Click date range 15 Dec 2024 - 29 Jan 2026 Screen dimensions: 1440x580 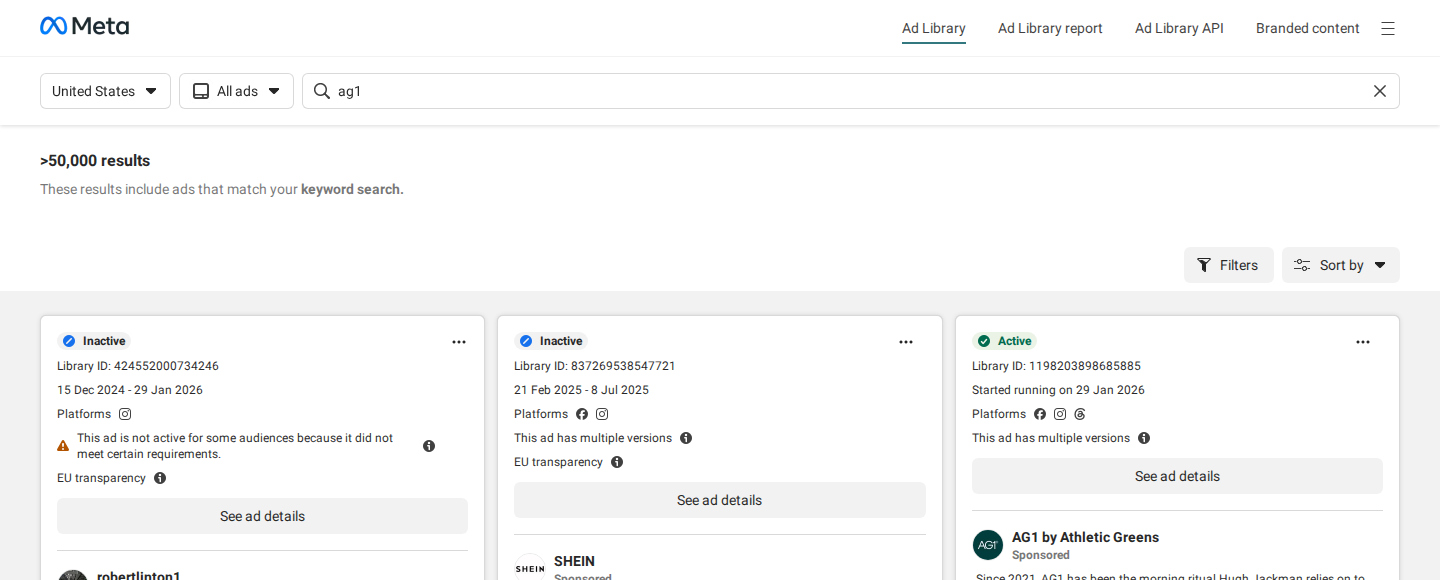[x=130, y=390]
